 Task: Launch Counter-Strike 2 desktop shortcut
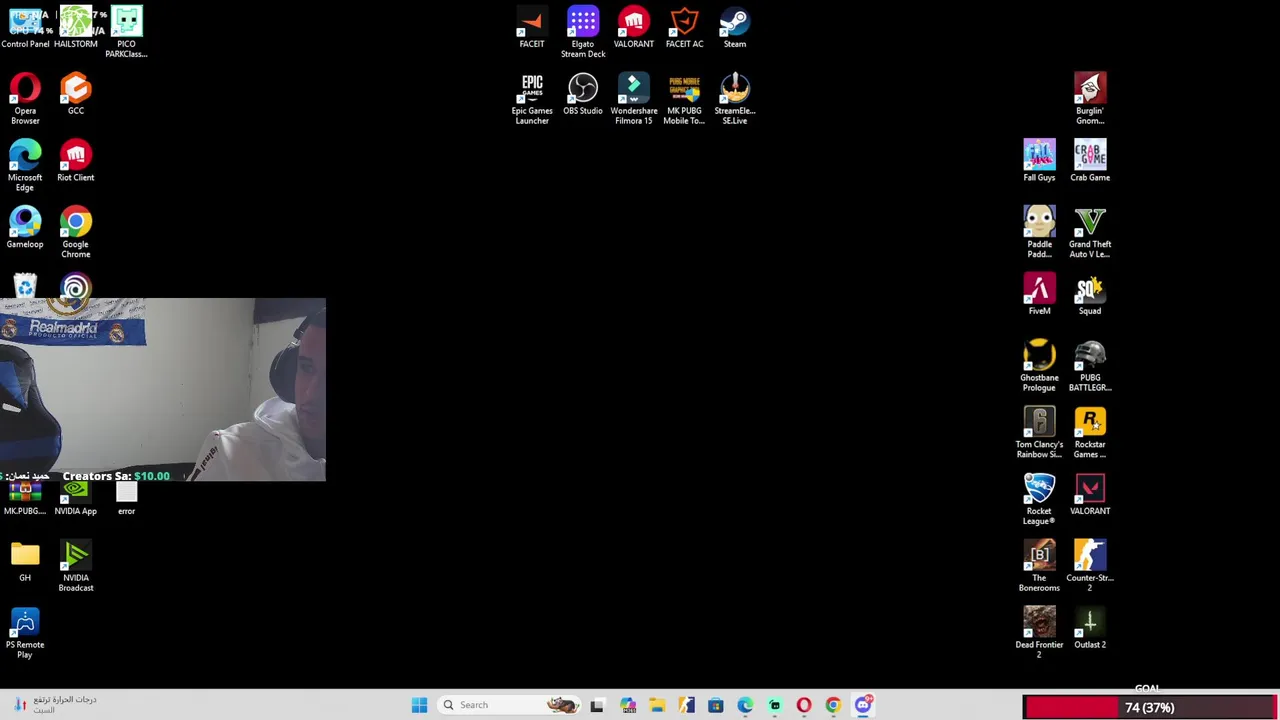click(1090, 566)
